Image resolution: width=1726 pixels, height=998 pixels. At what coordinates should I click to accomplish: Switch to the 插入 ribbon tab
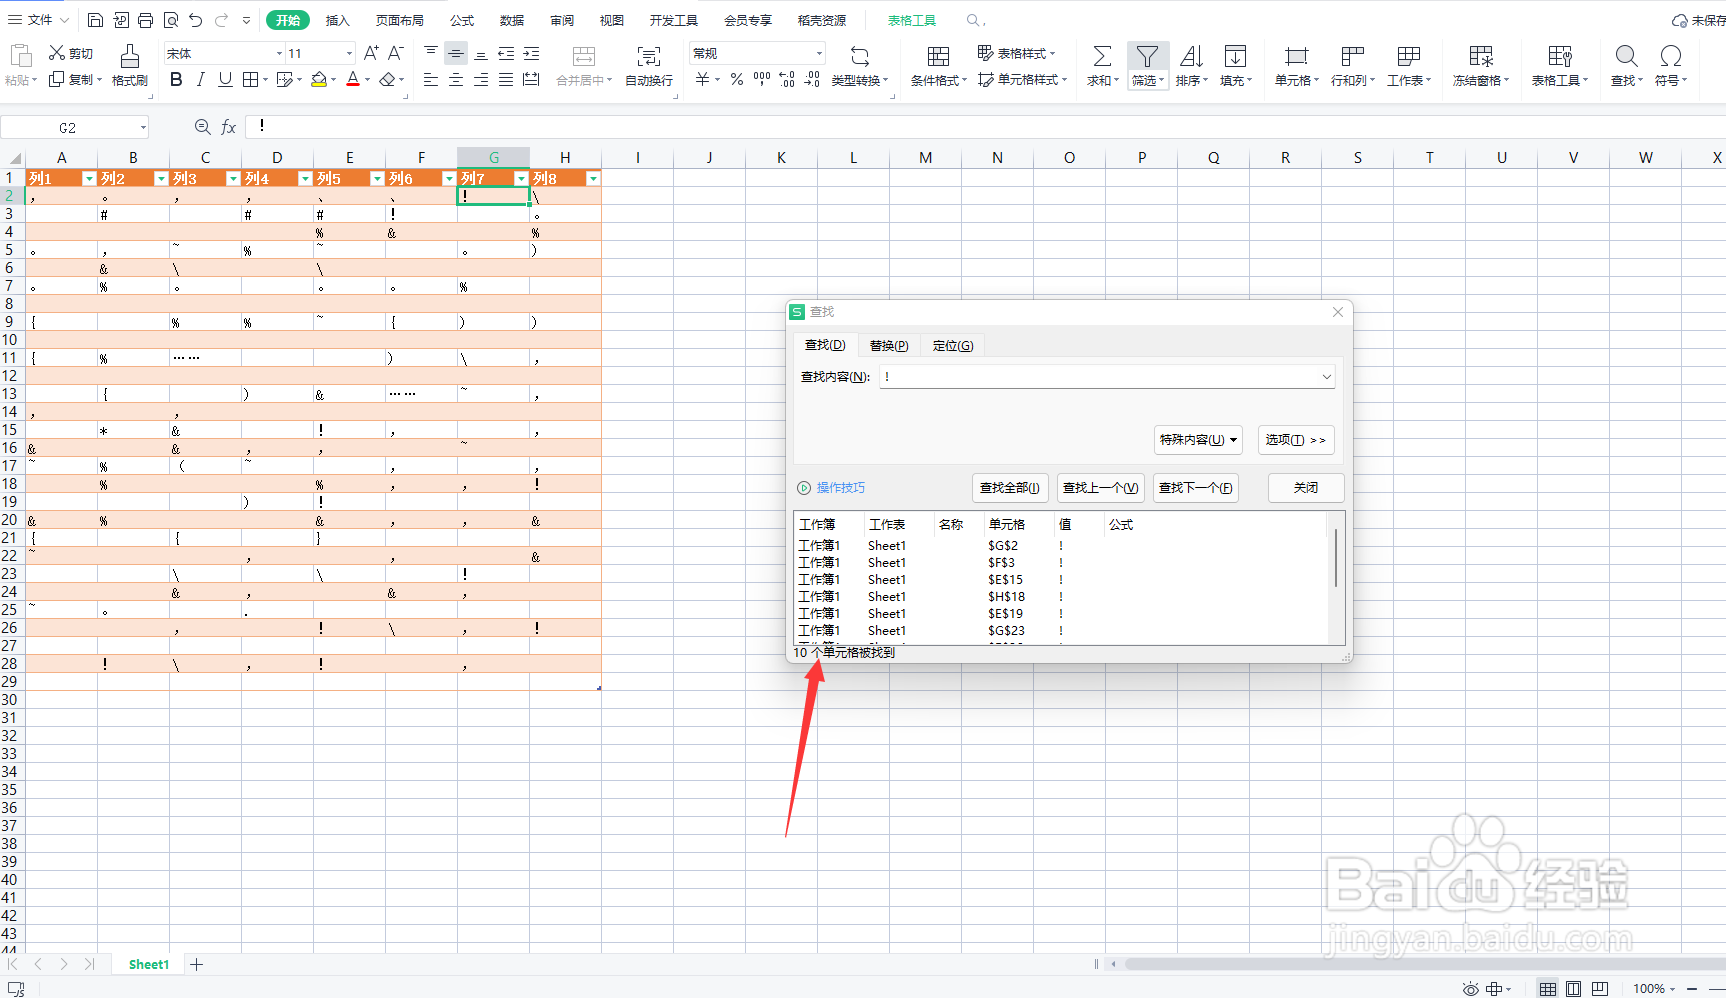click(x=338, y=20)
